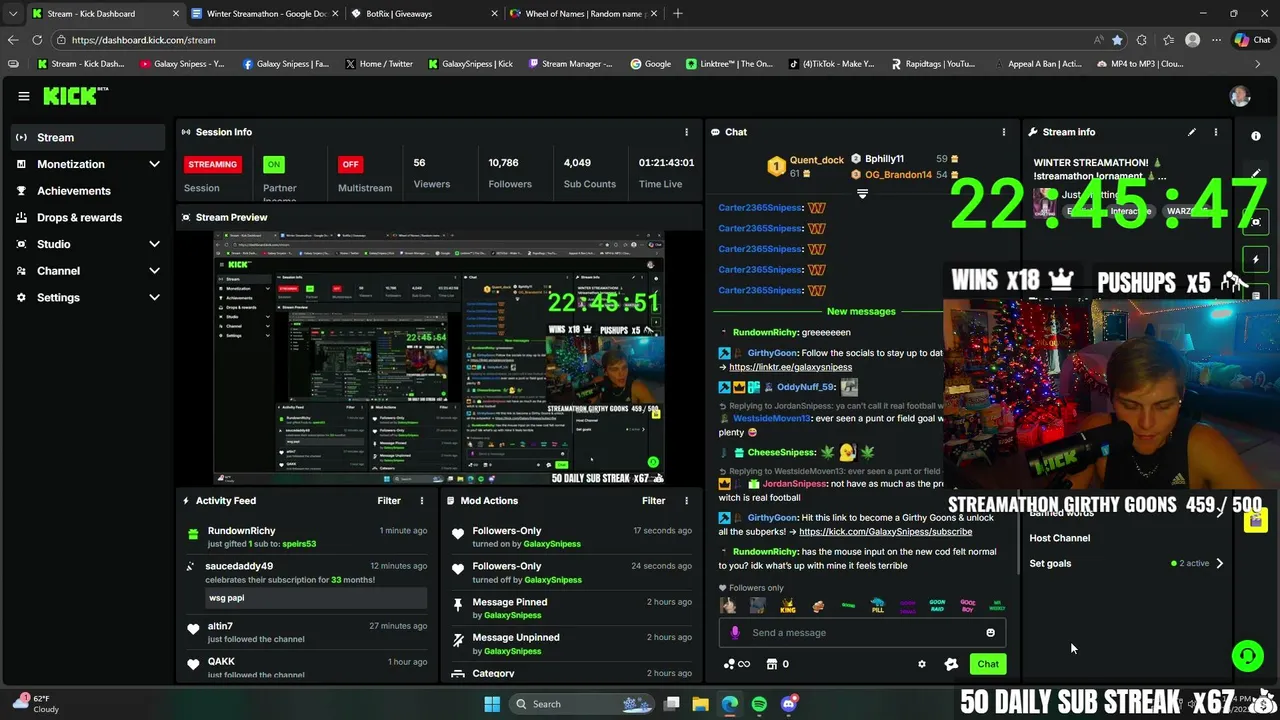Open the linktr.ee/galaxysnipess link in chat
This screenshot has height=720, width=1280.
point(790,367)
